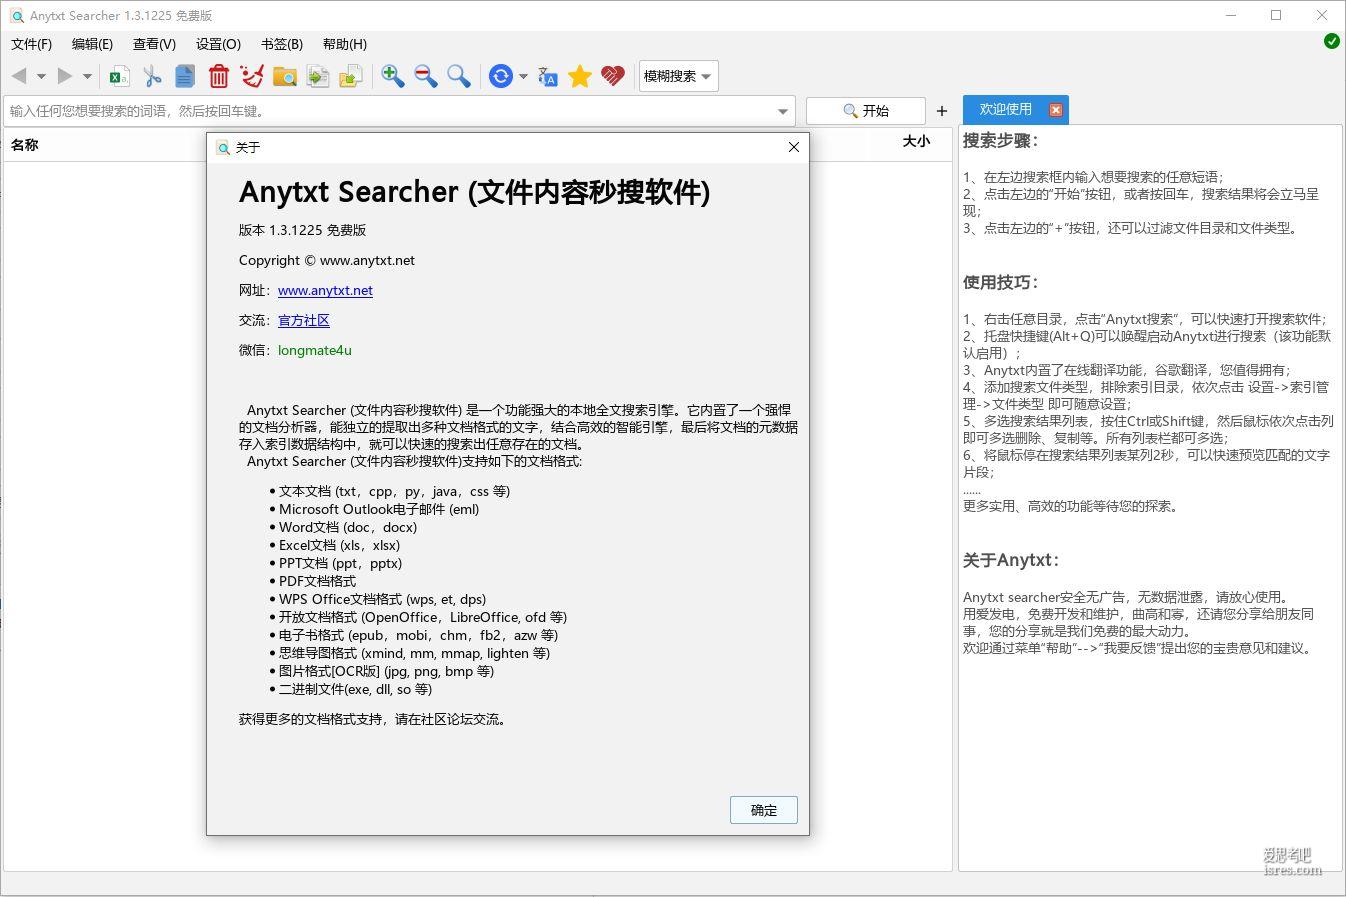Click the 确定 button in About dialog
1346x897 pixels.
(764, 810)
